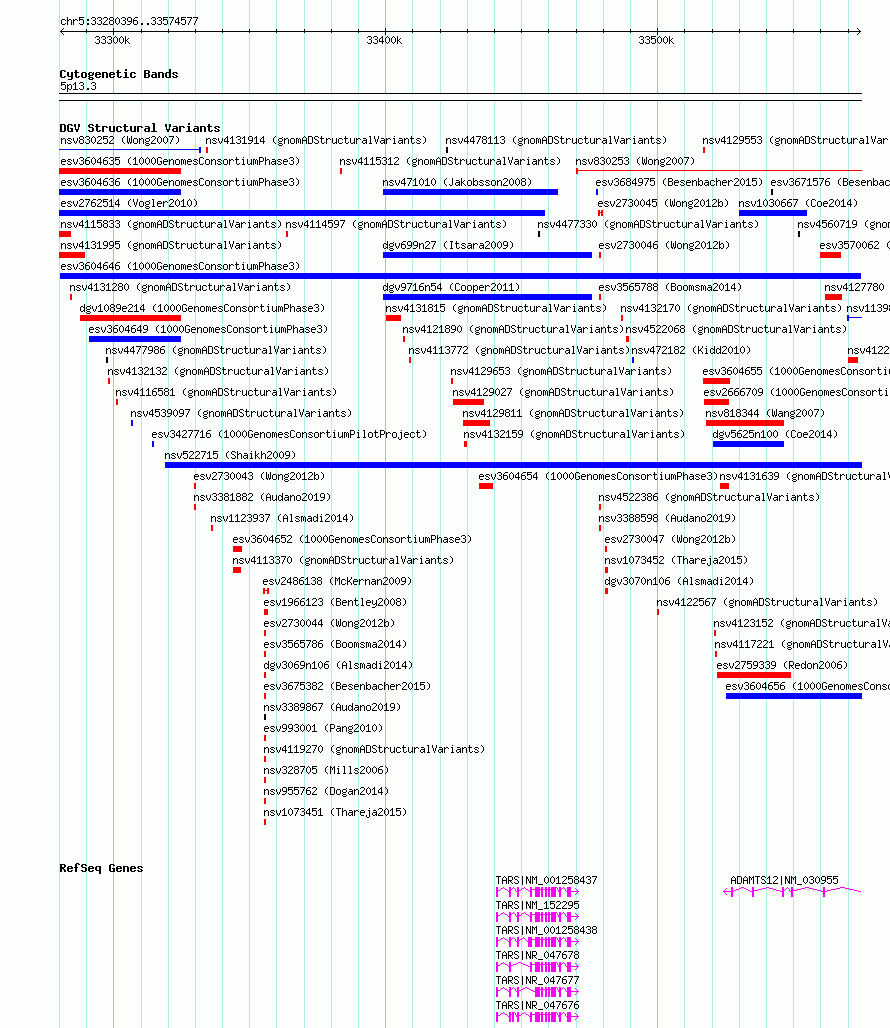The image size is (890, 1028).
Task: Click the esv1966123 (Bentley2008) label
Action: point(336,602)
